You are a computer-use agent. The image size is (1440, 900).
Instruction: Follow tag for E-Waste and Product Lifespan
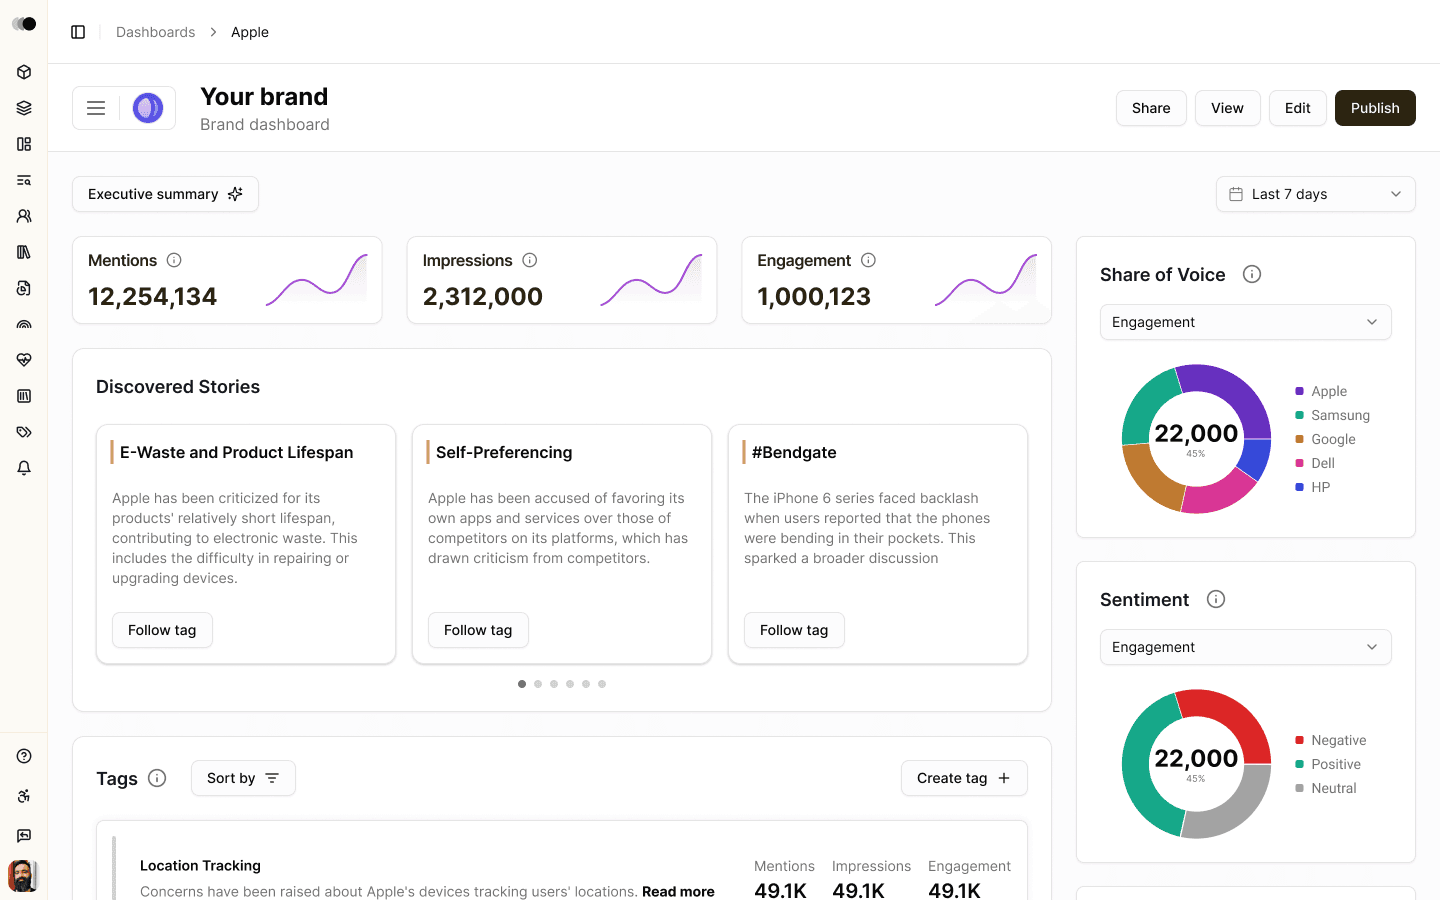(162, 630)
